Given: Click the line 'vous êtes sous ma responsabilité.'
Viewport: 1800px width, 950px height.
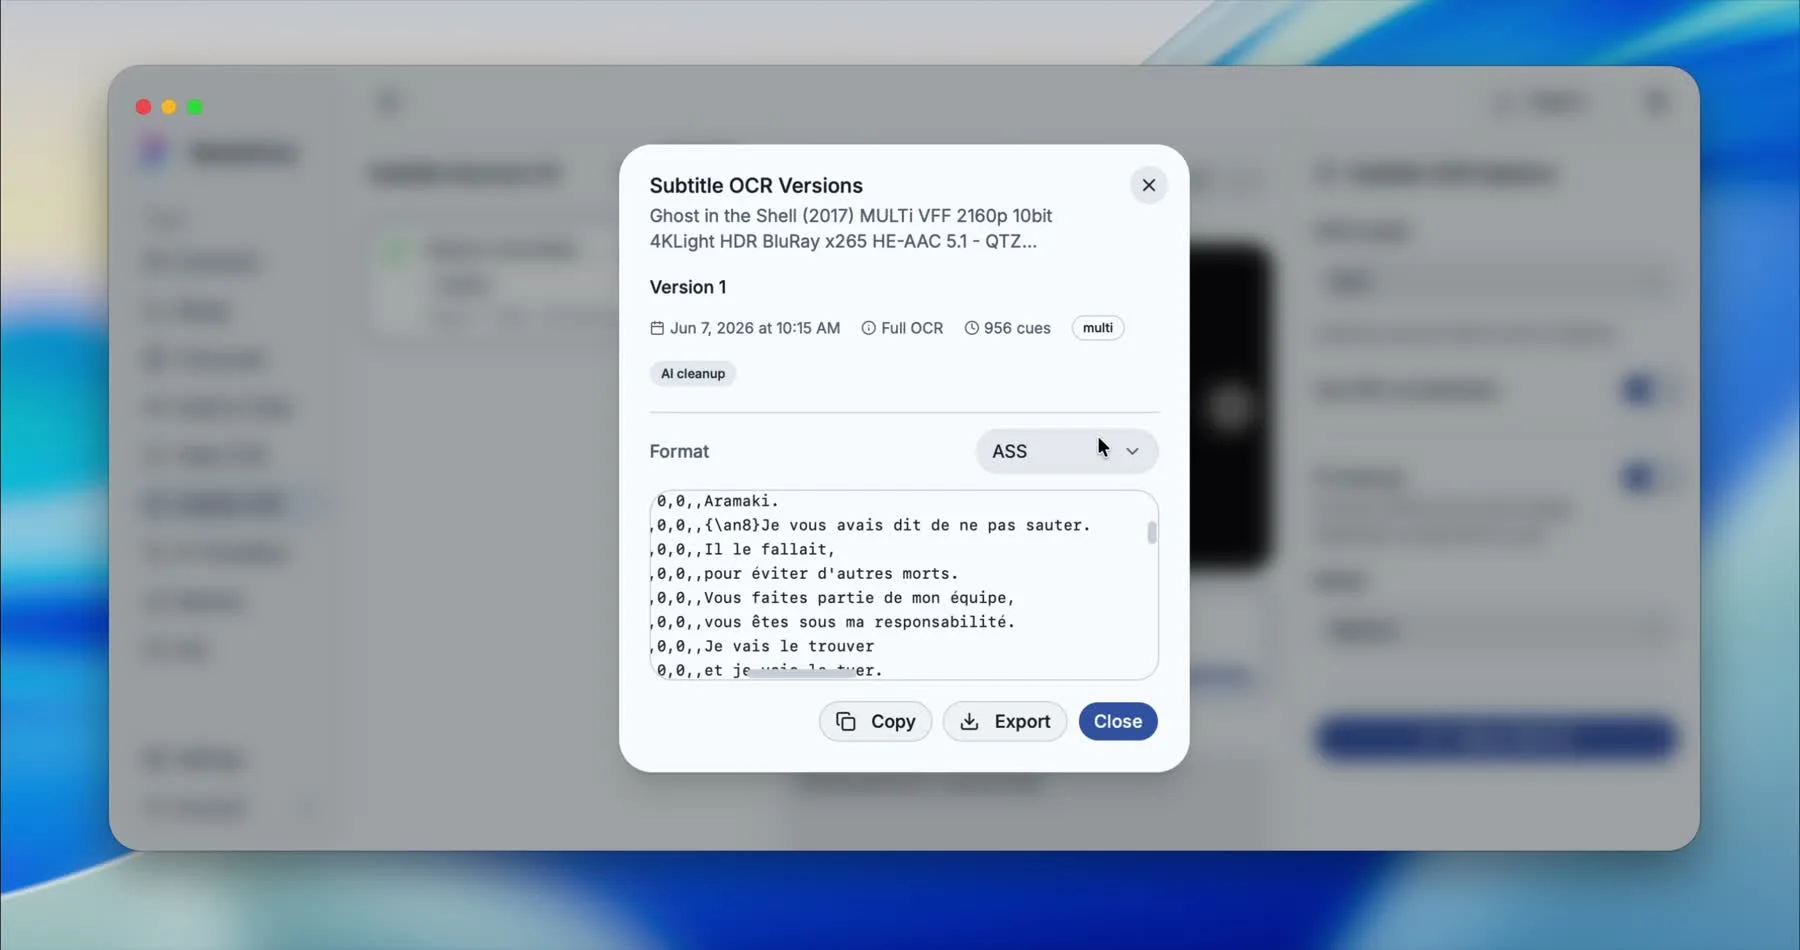Looking at the screenshot, I should [859, 622].
